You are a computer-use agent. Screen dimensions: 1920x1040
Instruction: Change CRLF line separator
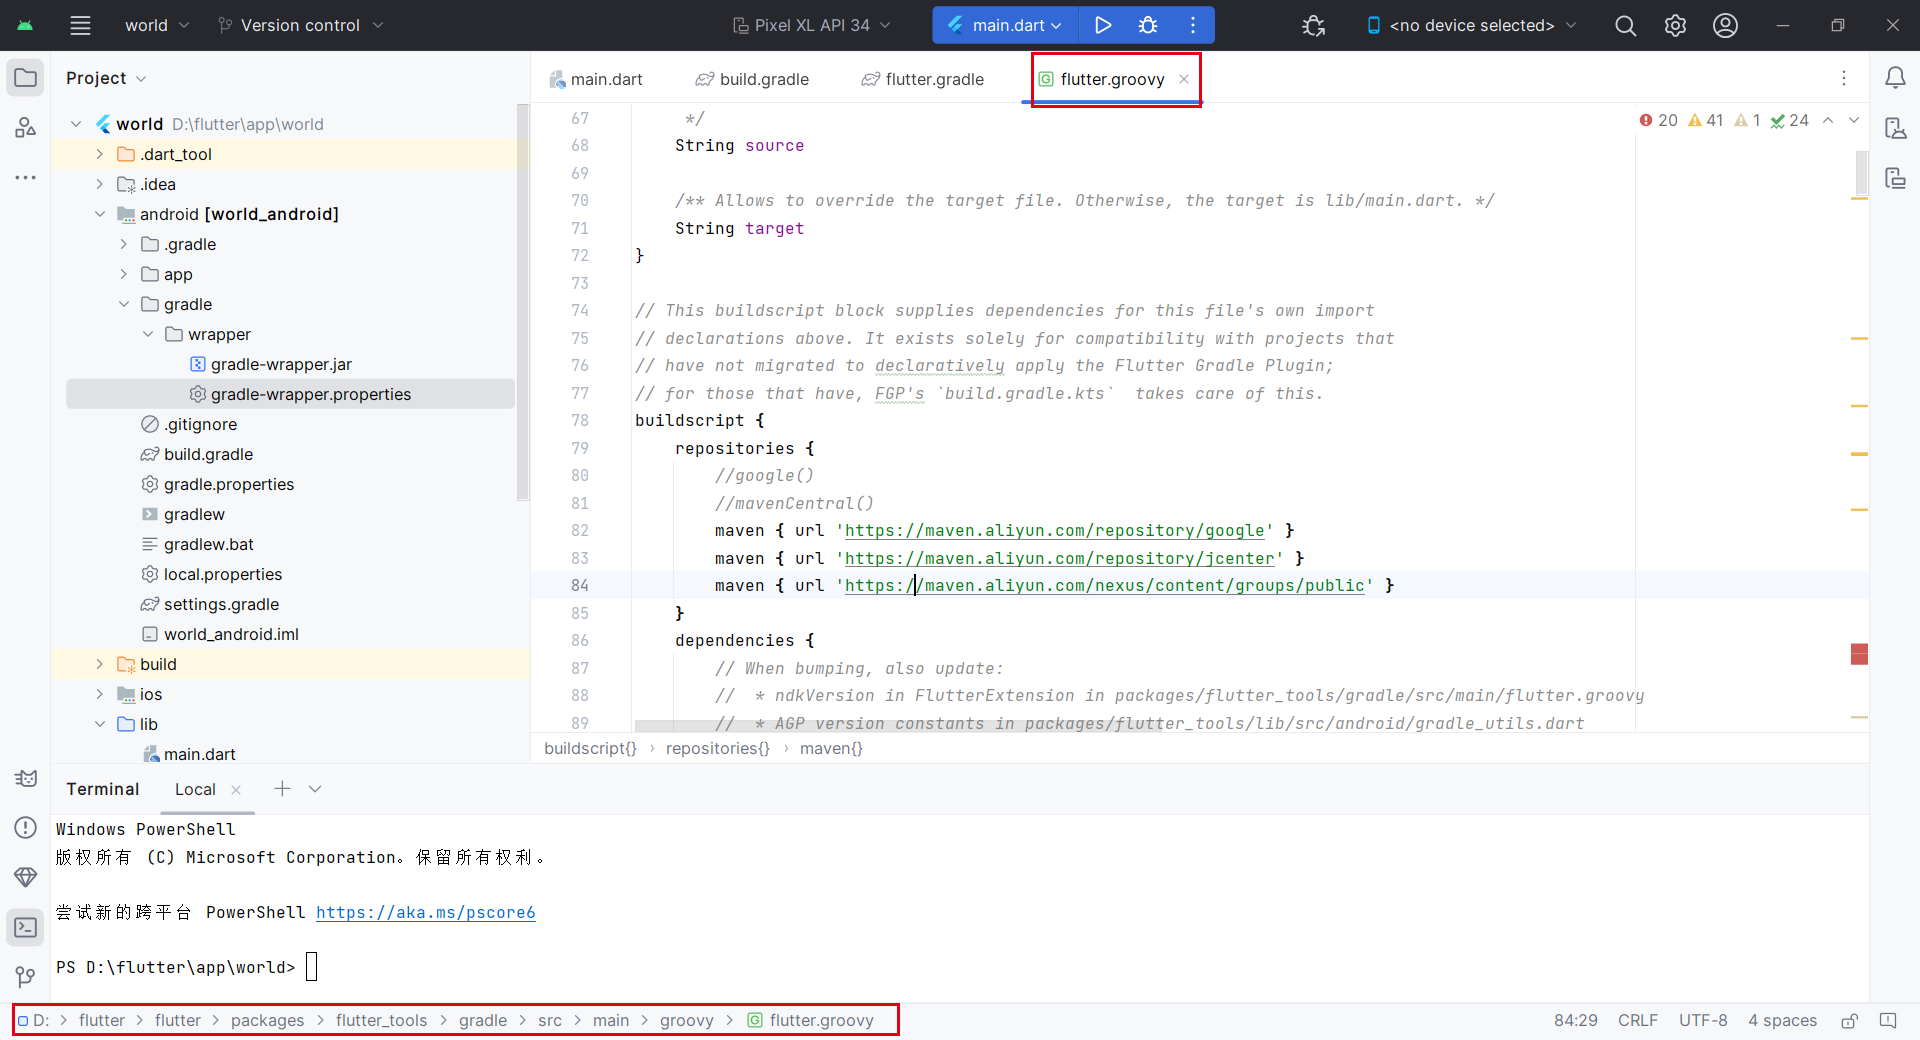point(1638,1020)
